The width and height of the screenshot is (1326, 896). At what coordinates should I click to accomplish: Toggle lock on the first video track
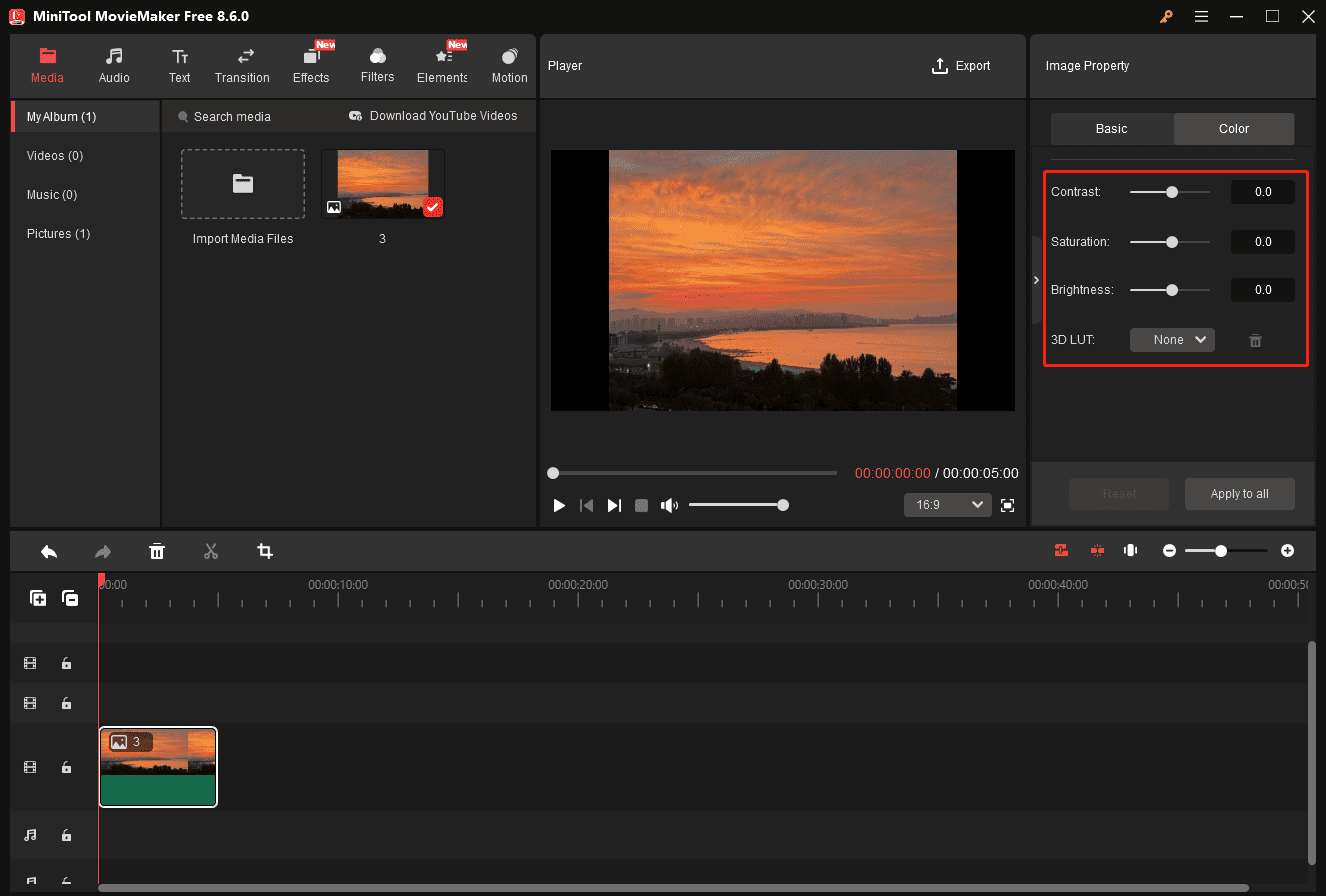(x=66, y=663)
